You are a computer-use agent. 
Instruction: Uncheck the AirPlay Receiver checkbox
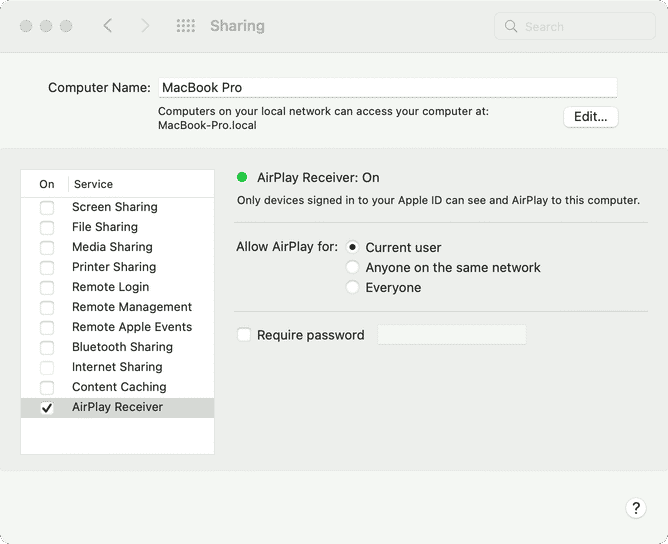47,408
